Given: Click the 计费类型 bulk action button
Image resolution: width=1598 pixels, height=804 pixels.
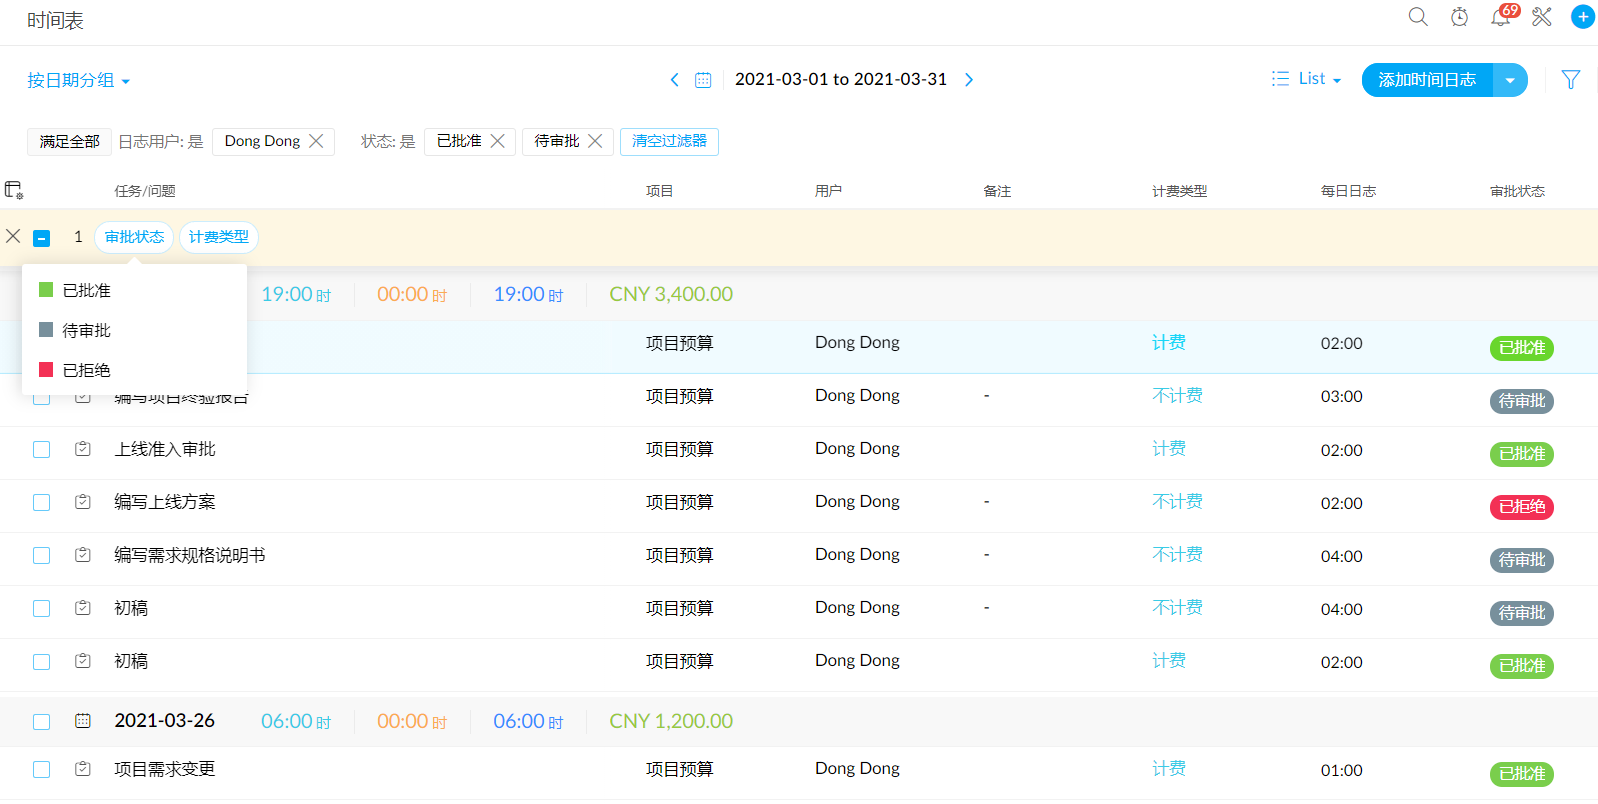Looking at the screenshot, I should [x=219, y=237].
